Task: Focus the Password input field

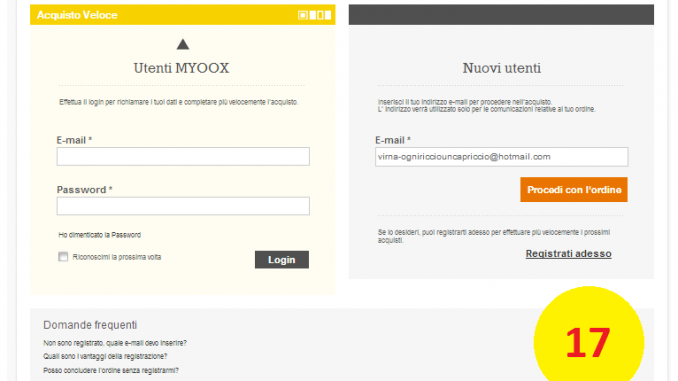Action: [x=183, y=206]
